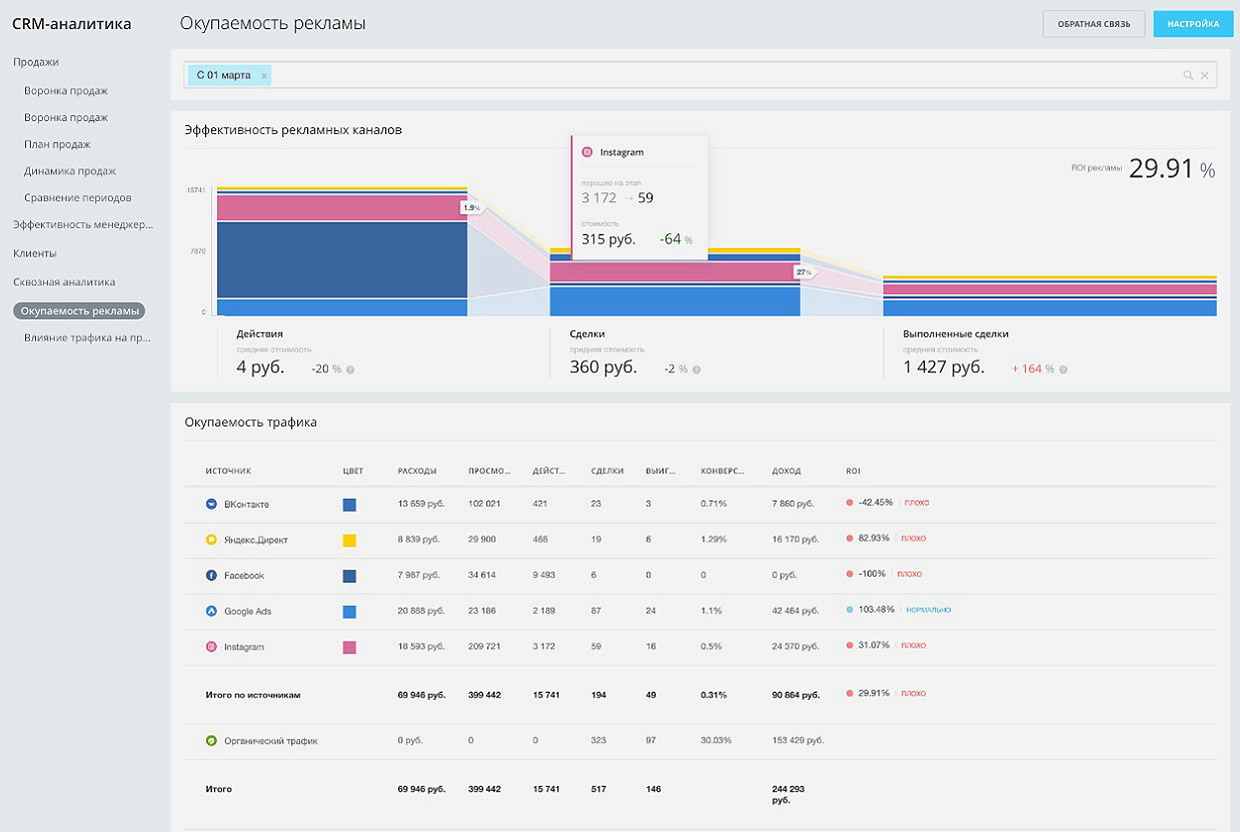The image size is (1240, 832).
Task: Expand the Продажи sidebar section
Action: [x=35, y=62]
